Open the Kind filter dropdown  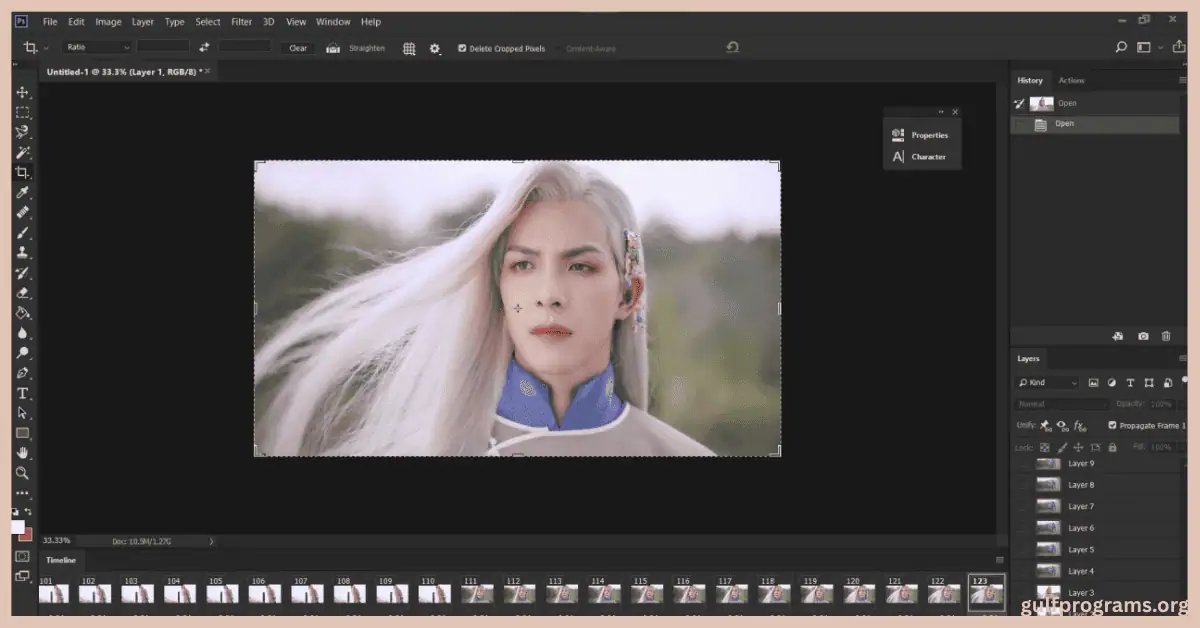pyautogui.click(x=1046, y=382)
